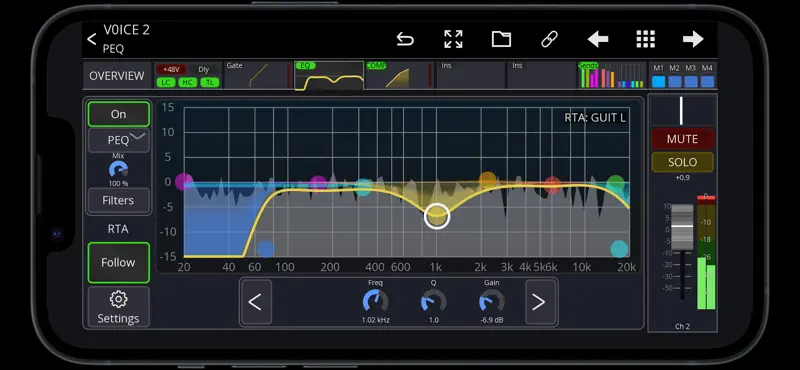The height and width of the screenshot is (370, 800).
Task: Solo the channel
Action: [x=682, y=162]
